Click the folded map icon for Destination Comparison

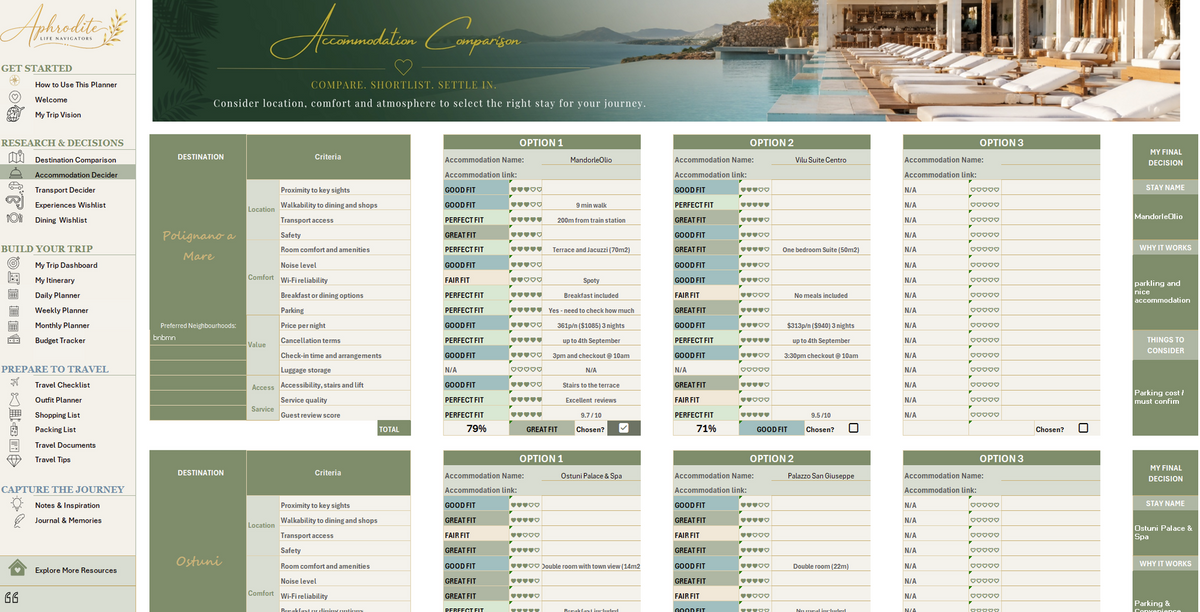click(15, 158)
